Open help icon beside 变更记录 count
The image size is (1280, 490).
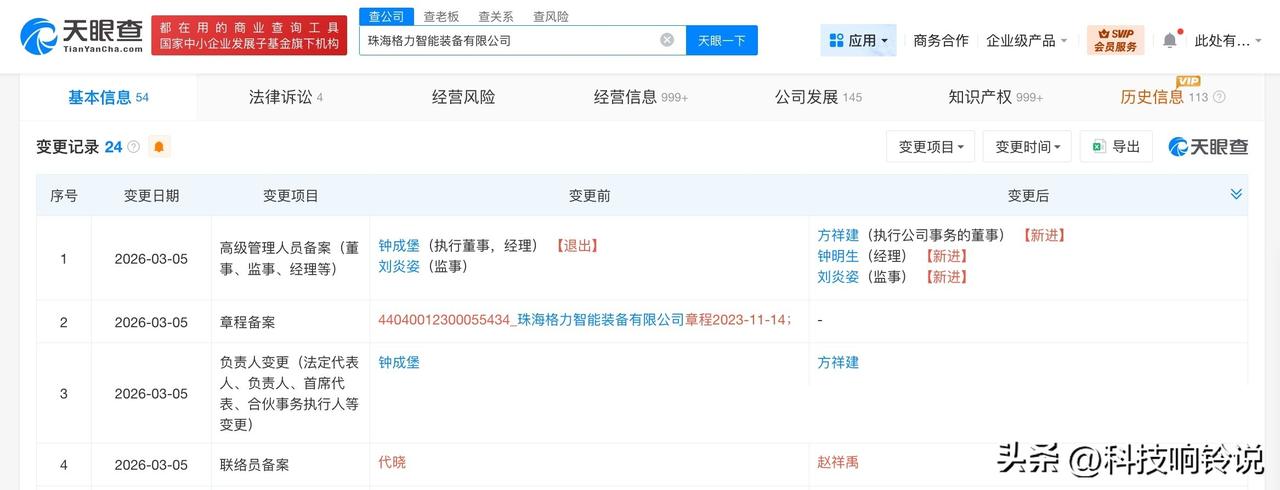click(133, 147)
